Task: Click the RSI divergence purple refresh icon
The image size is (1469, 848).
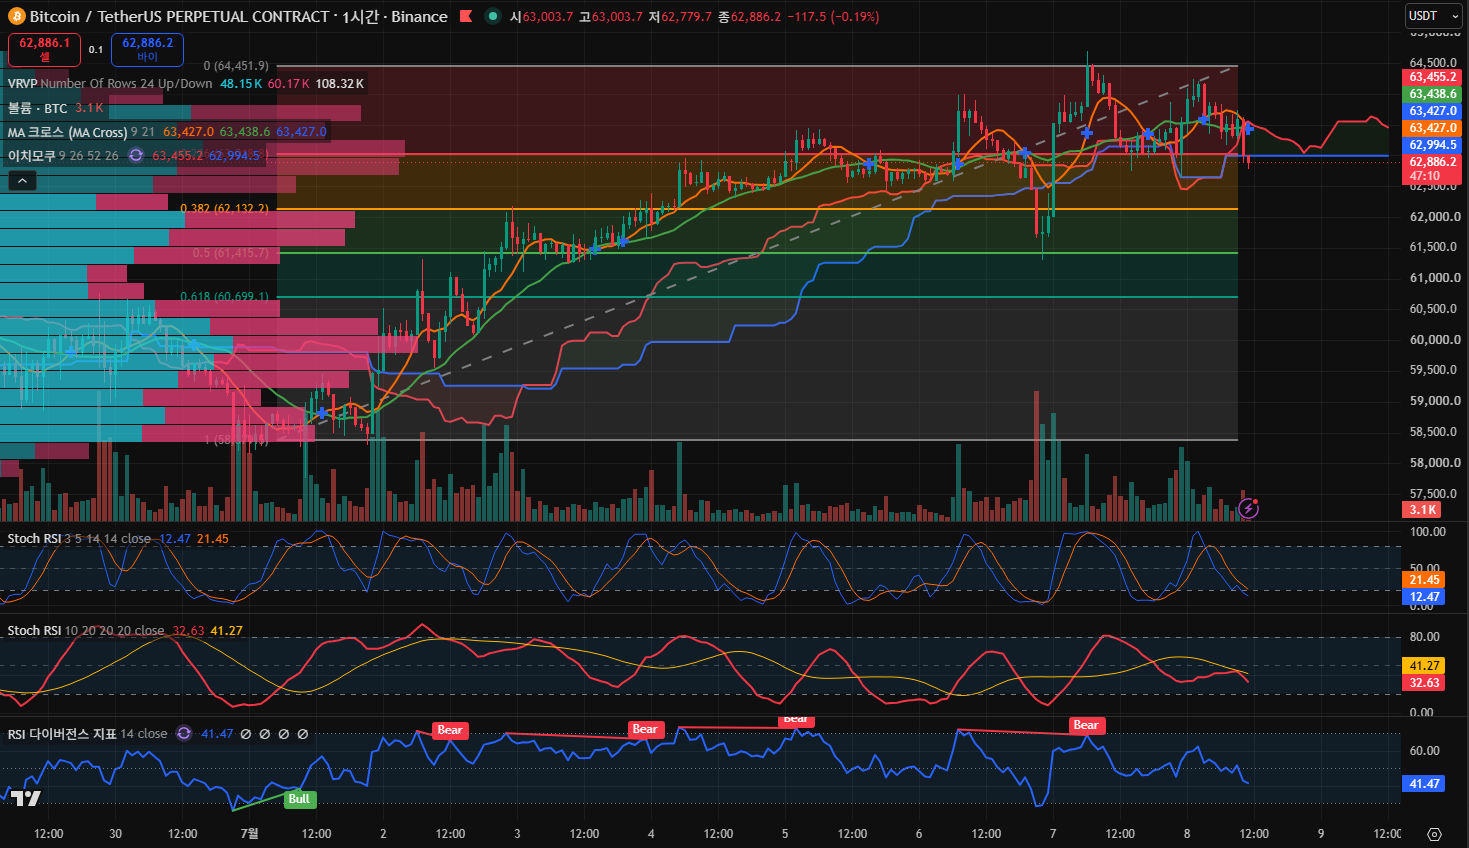Action: (184, 733)
